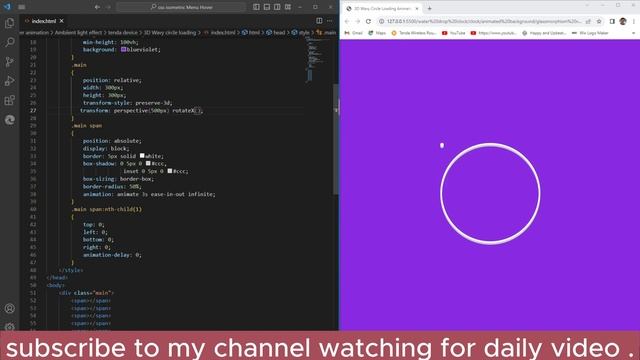
Task: Click '3D Wavy circle loading' breadcrumb
Action: pos(170,33)
